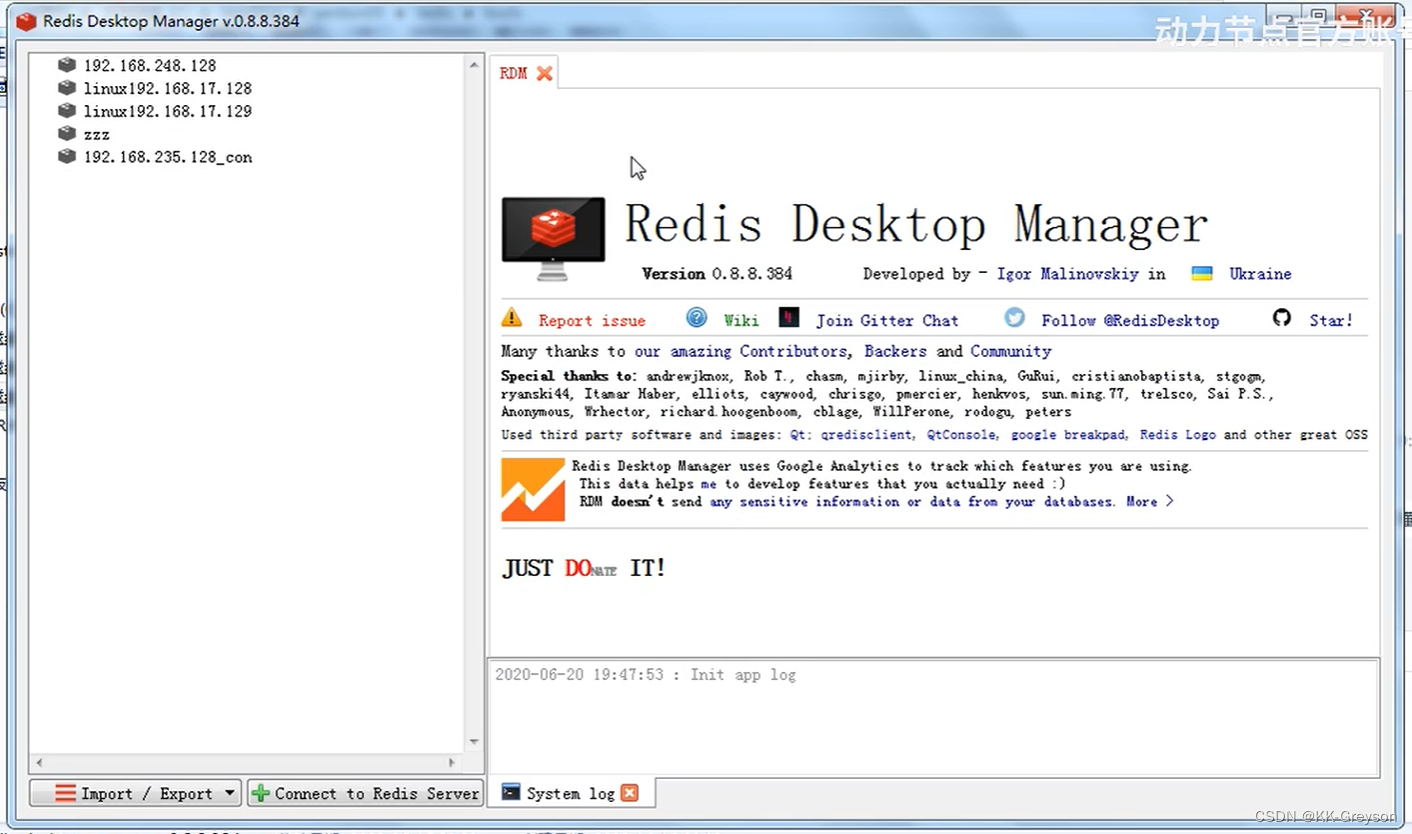Click the linux192.168.17.128 server icon

point(67,88)
